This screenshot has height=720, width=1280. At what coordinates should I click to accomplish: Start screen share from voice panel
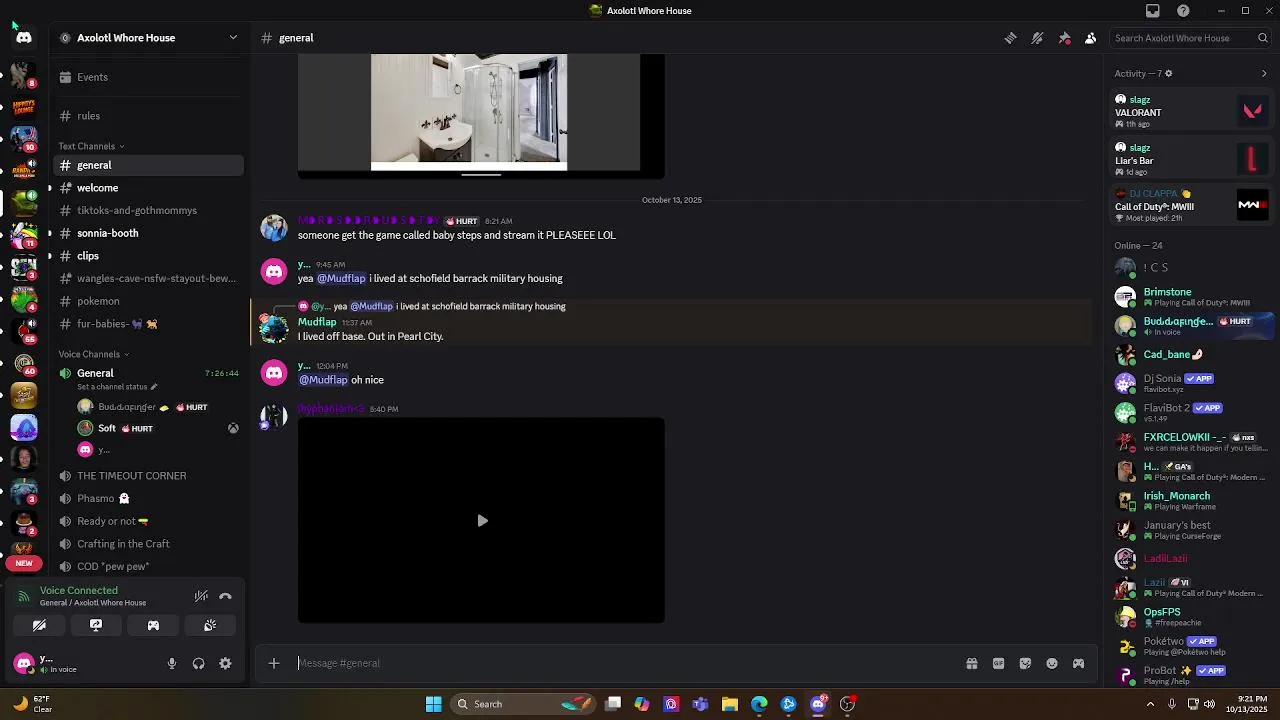tap(96, 625)
